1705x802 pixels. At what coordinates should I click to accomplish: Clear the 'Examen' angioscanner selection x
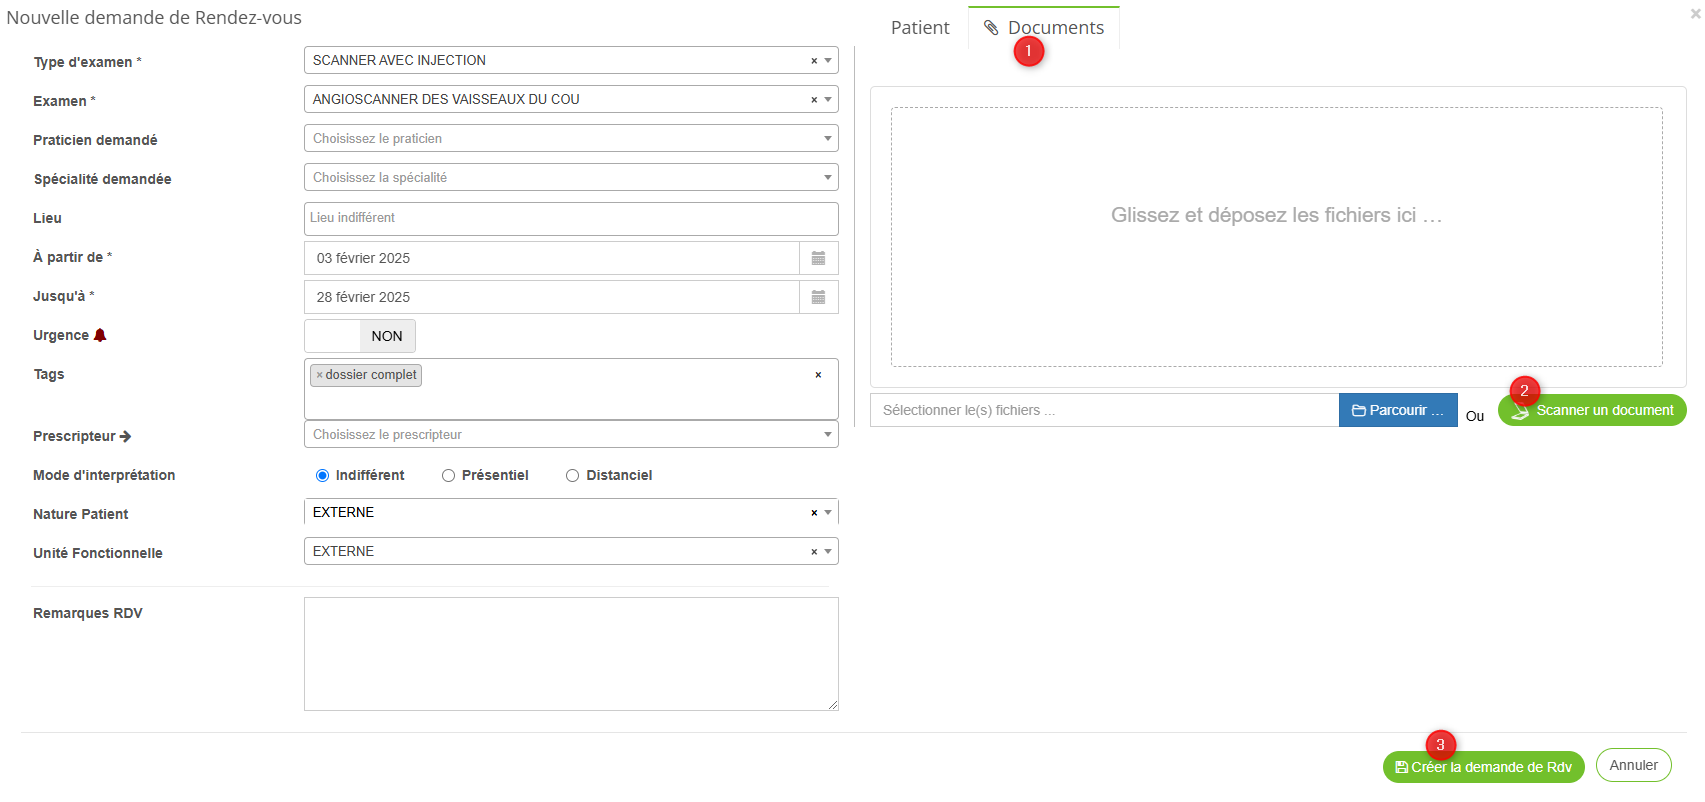(814, 100)
